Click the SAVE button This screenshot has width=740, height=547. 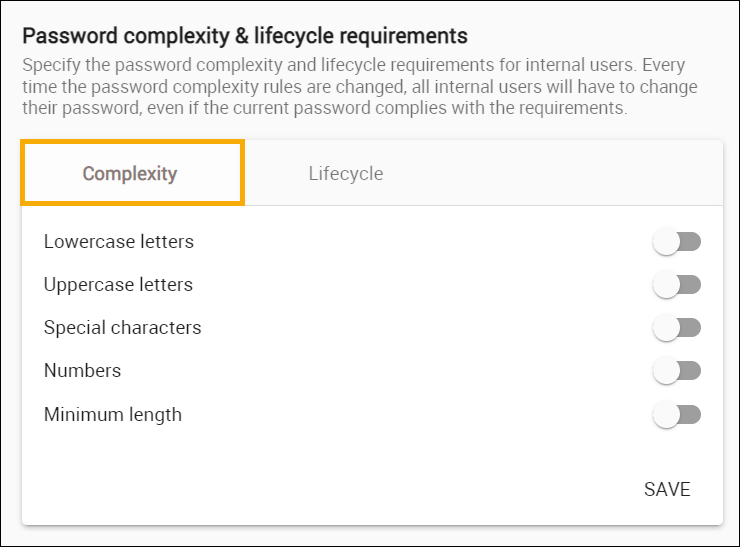pos(667,489)
